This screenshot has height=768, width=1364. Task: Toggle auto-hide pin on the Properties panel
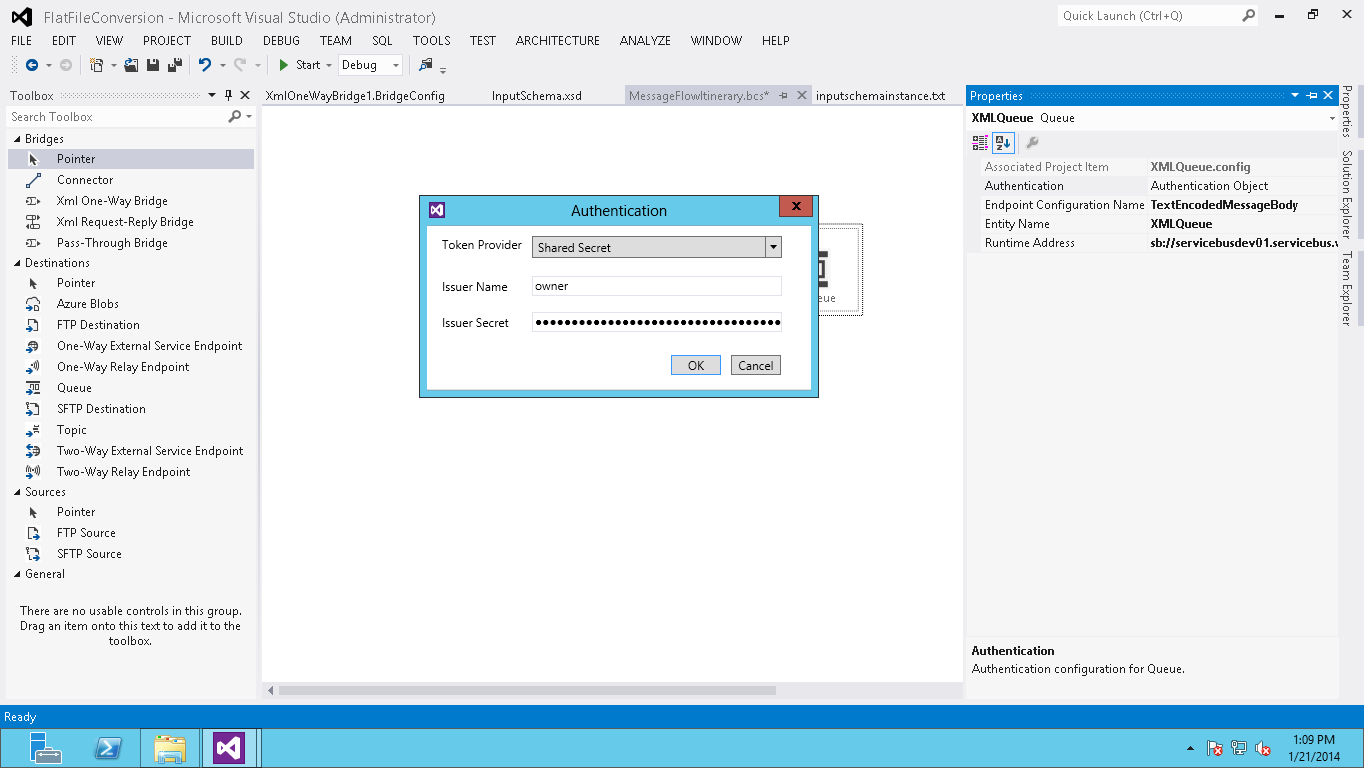1312,96
